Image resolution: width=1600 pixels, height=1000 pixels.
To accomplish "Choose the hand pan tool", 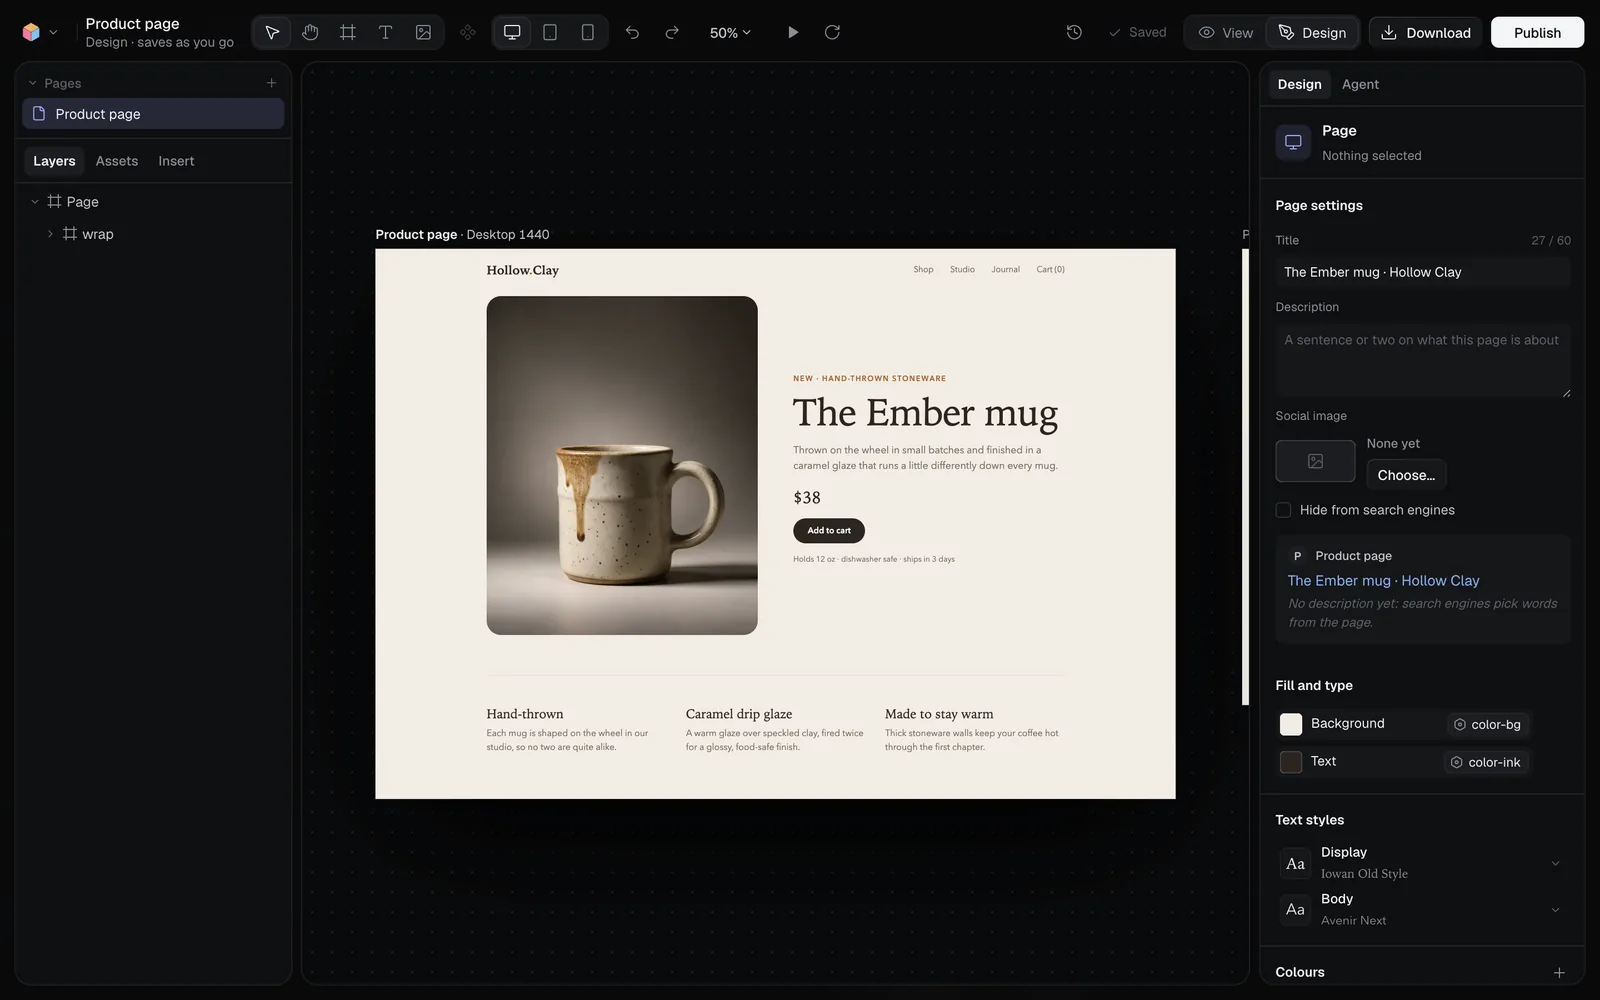I will click(310, 32).
